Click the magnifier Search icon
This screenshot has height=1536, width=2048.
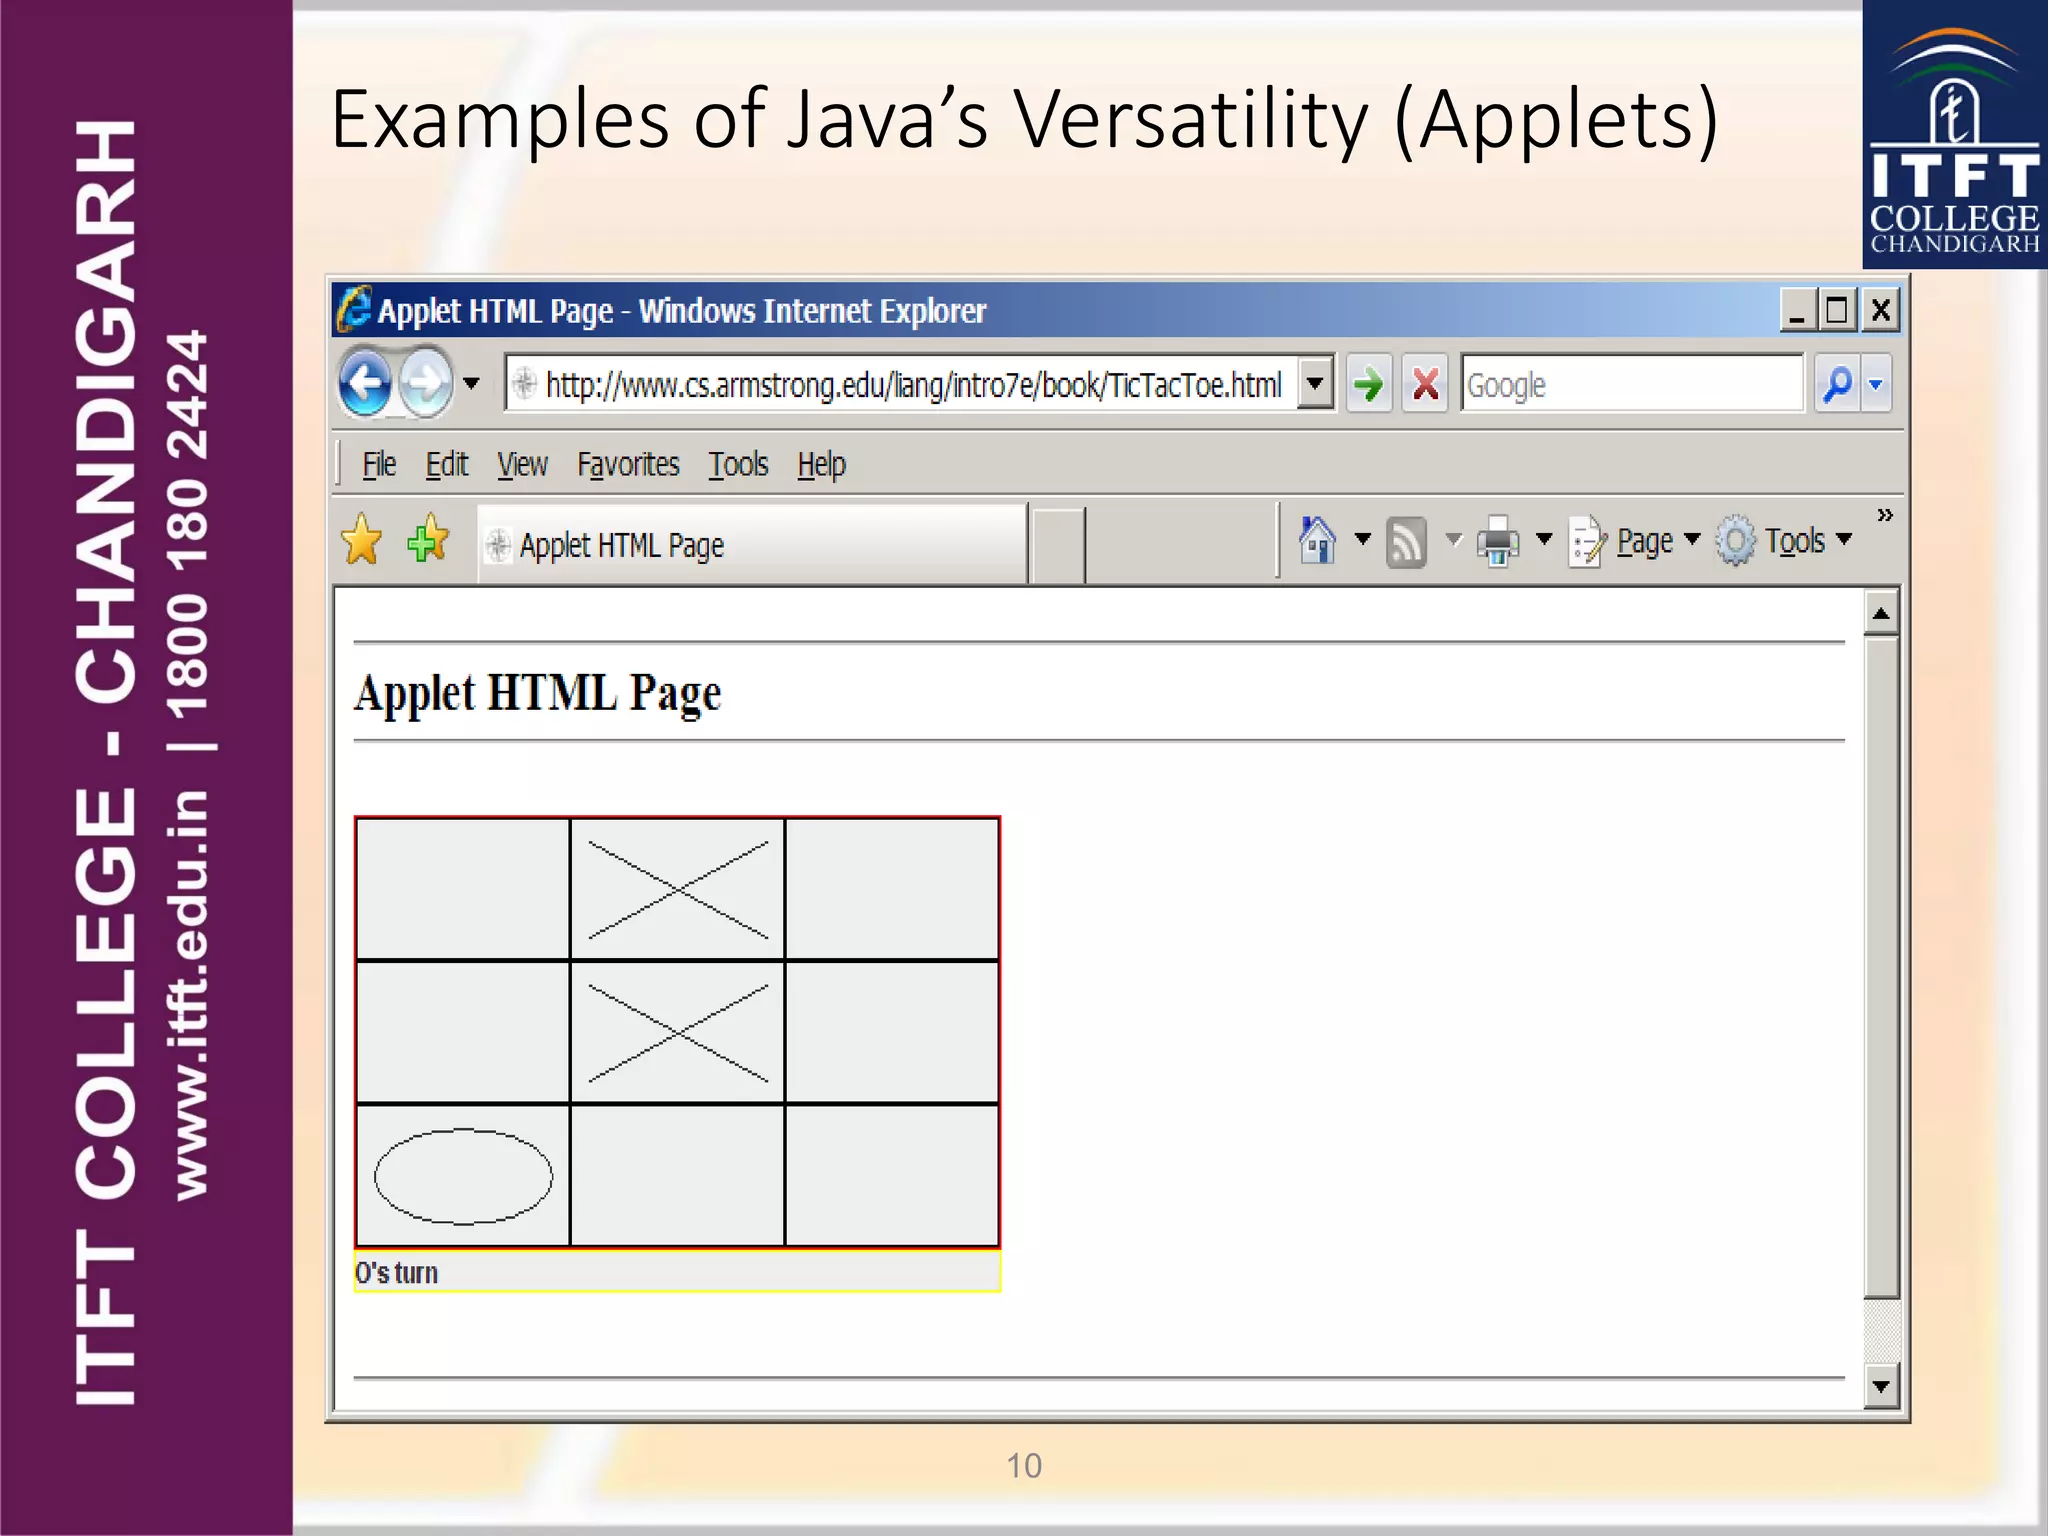click(x=1838, y=383)
